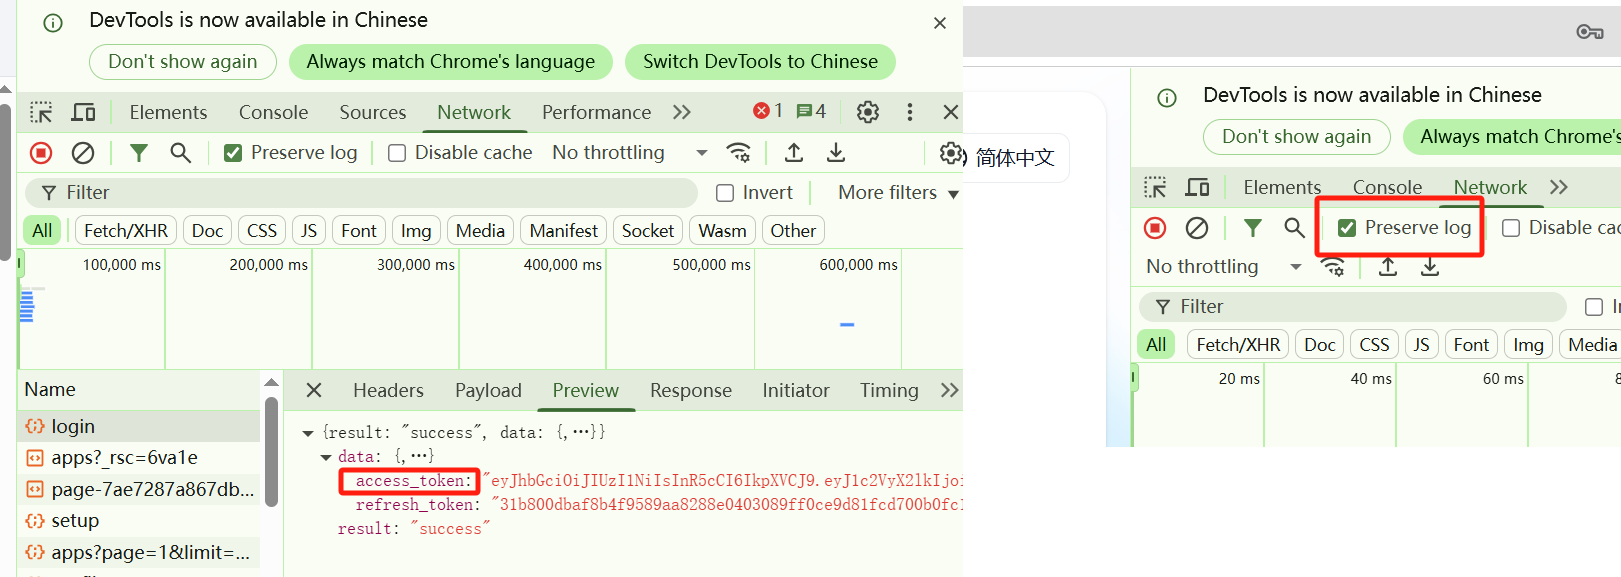The height and width of the screenshot is (577, 1621).
Task: Import HAR file upload icon in left DevTools
Action: point(794,153)
